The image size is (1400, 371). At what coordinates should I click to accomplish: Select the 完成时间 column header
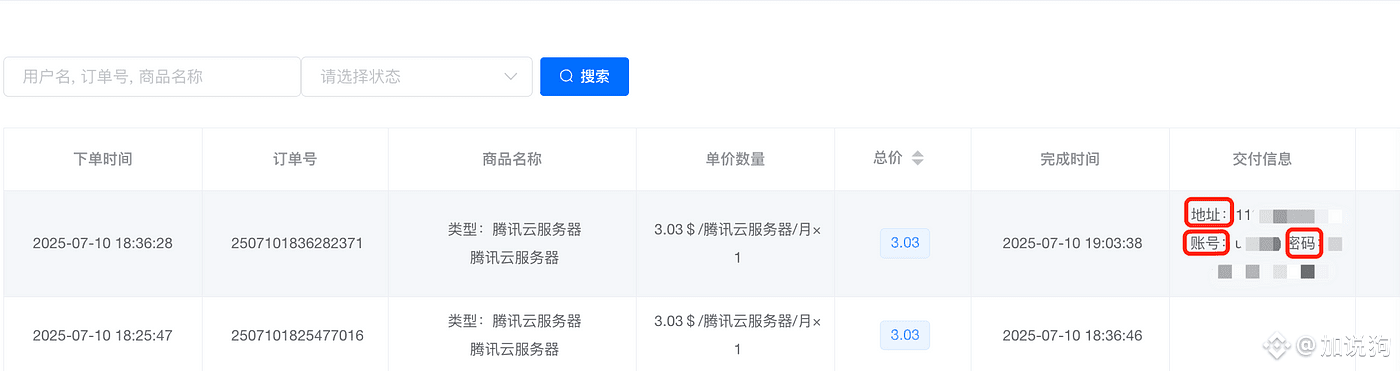(1069, 159)
